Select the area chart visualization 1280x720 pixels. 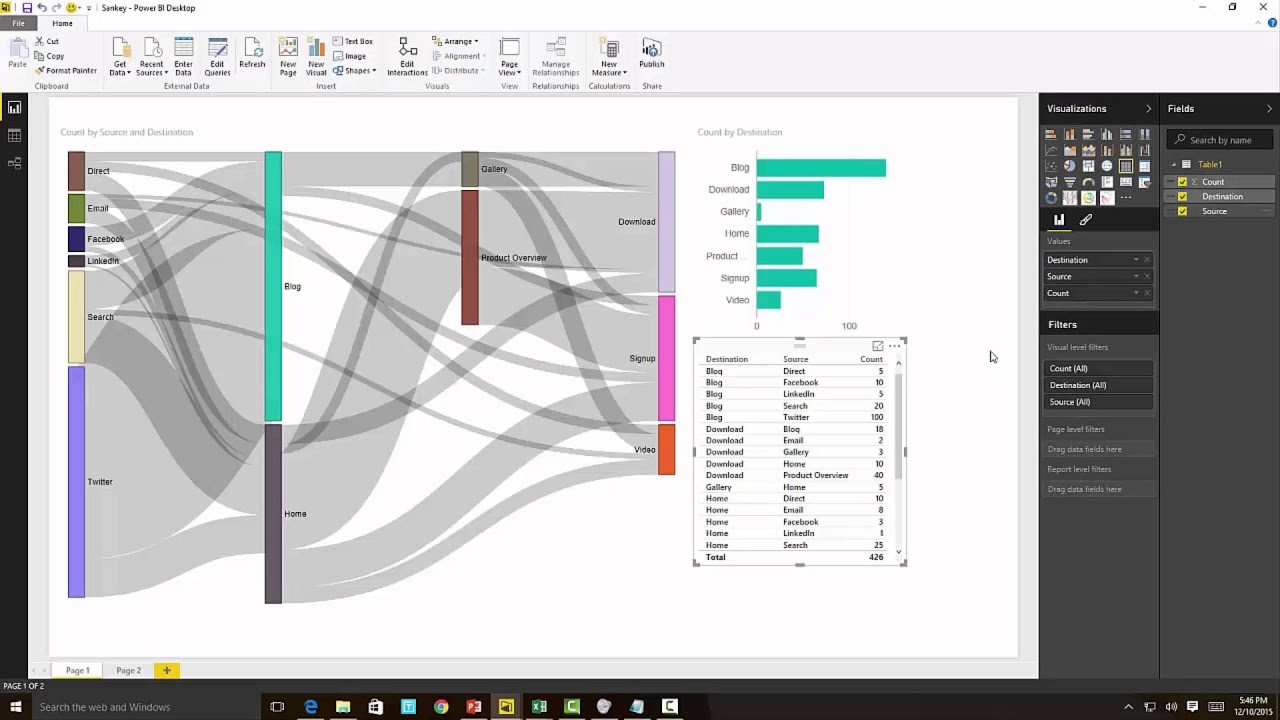pos(1070,150)
